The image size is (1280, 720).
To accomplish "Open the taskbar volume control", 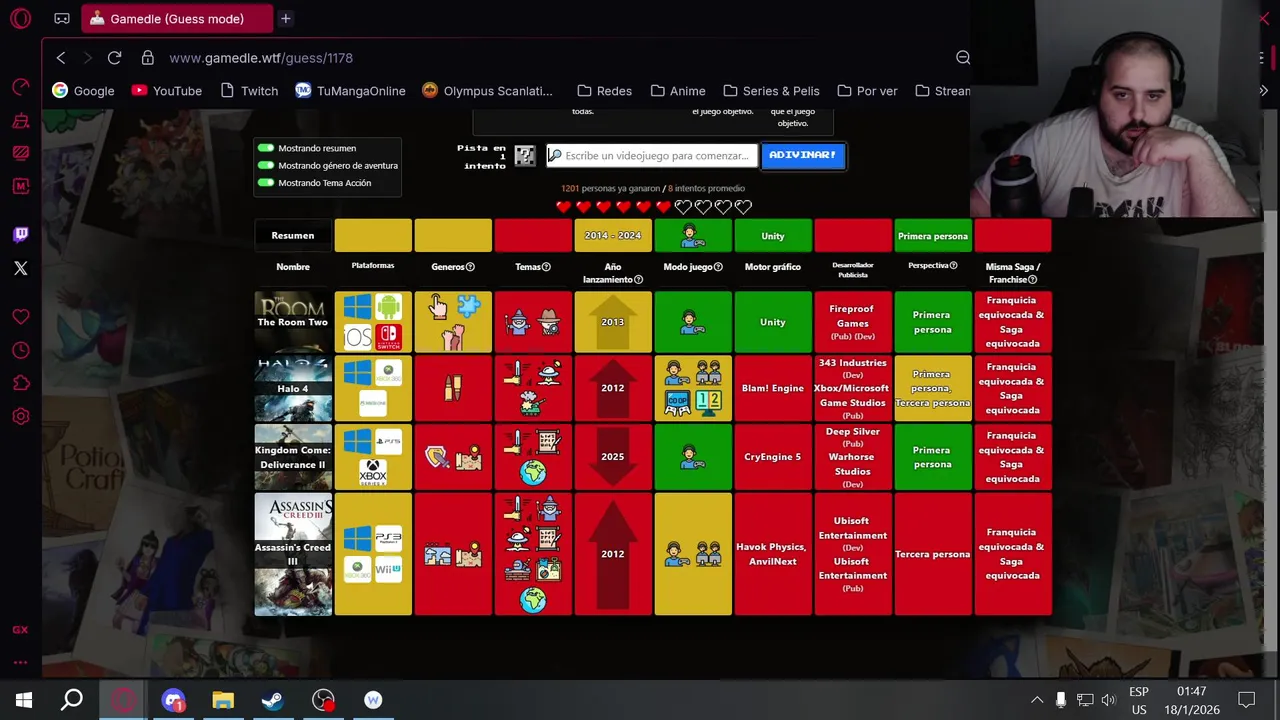I will pos(1108,700).
